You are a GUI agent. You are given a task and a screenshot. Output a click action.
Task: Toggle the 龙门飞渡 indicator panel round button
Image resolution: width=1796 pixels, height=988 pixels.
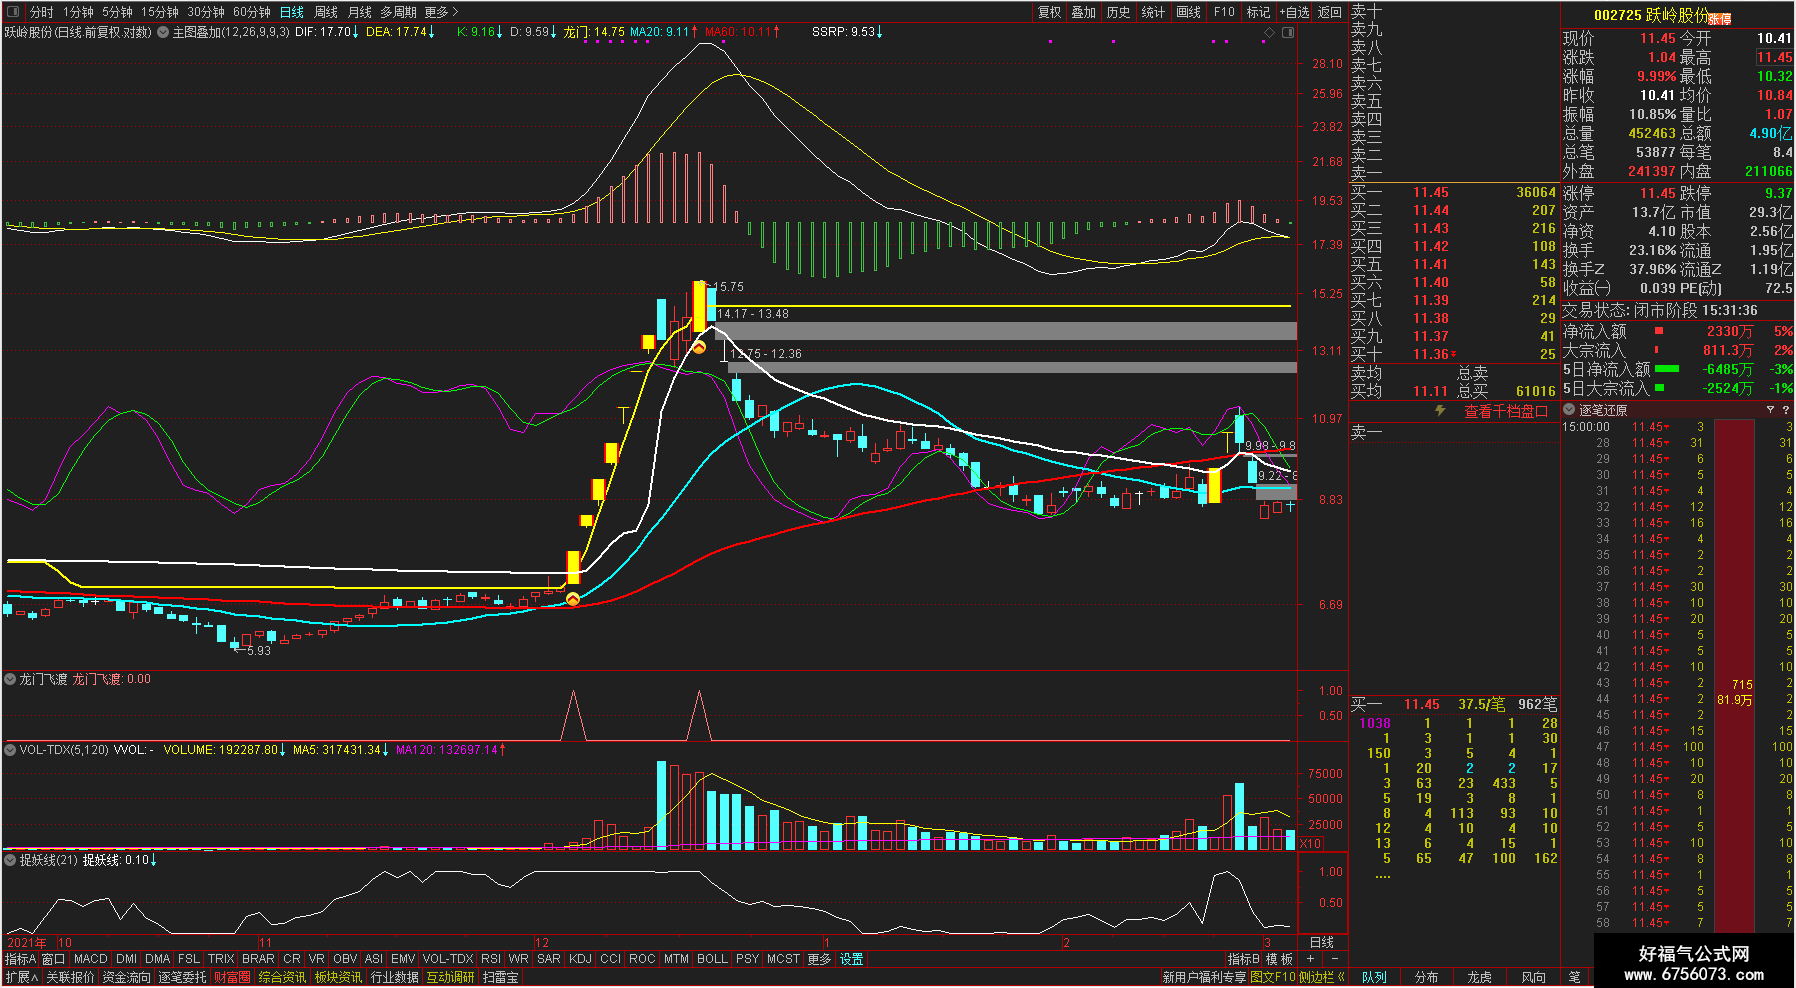coord(11,679)
